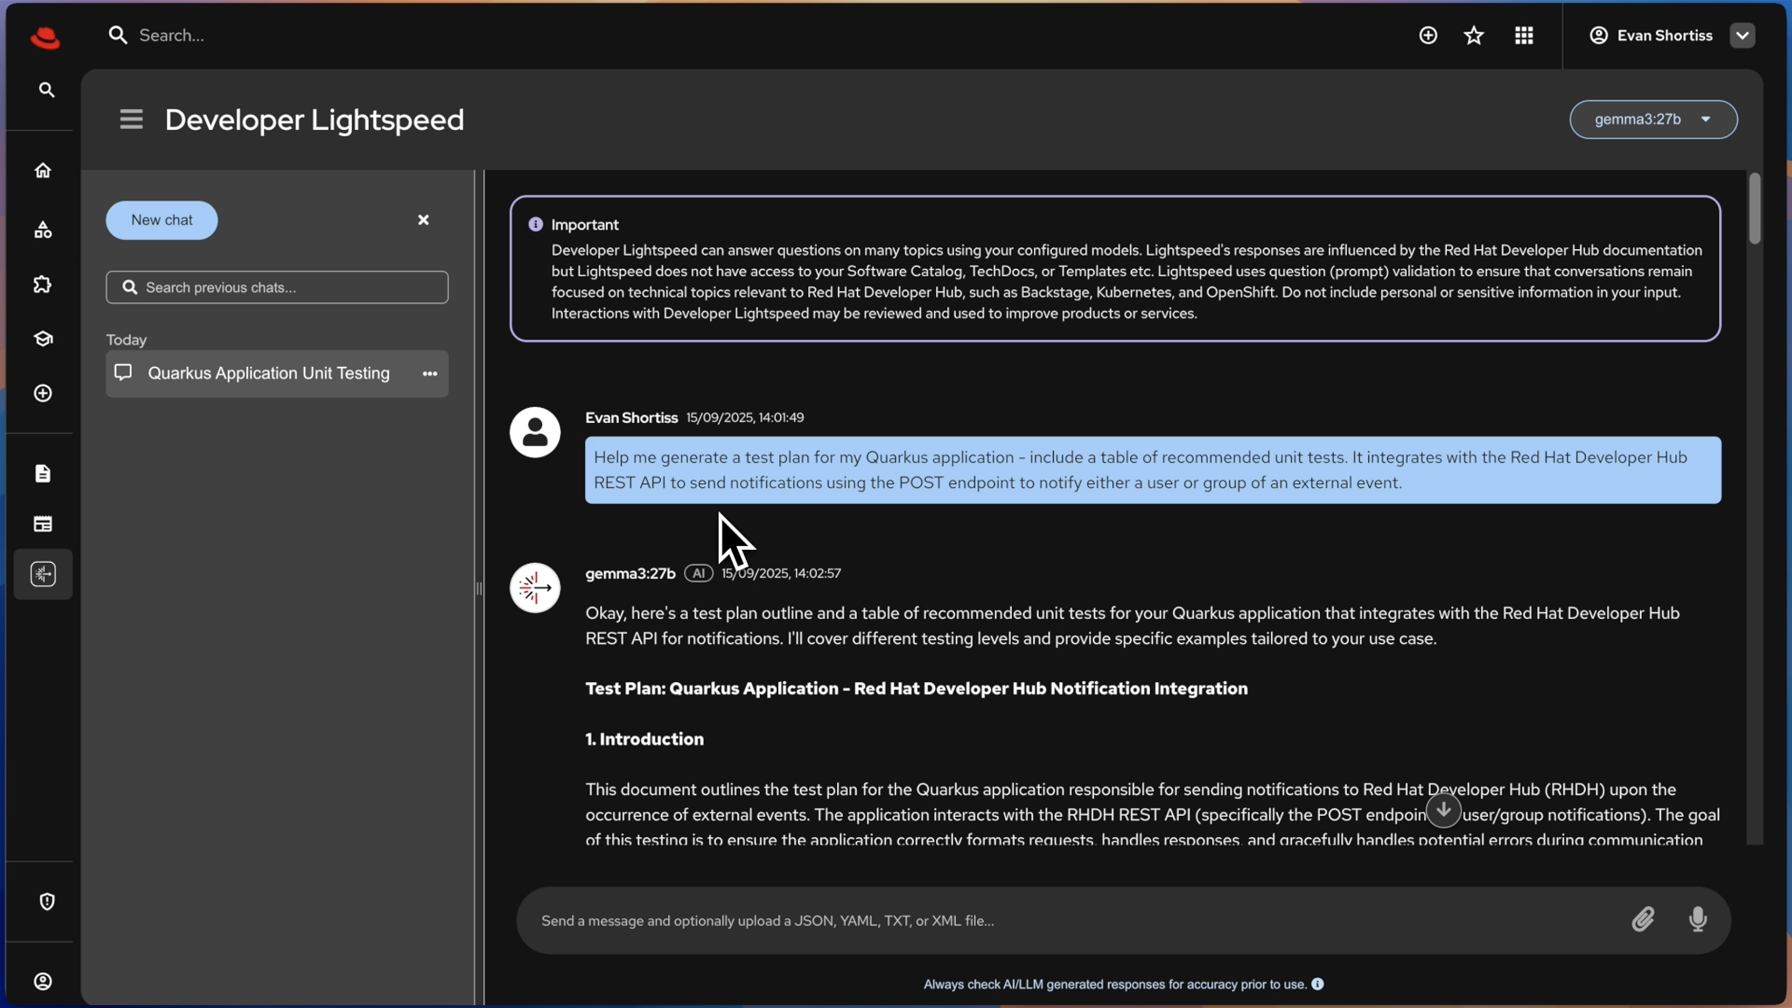Open the Lightspeed icon in sidebar
The width and height of the screenshot is (1792, 1008).
coord(43,574)
